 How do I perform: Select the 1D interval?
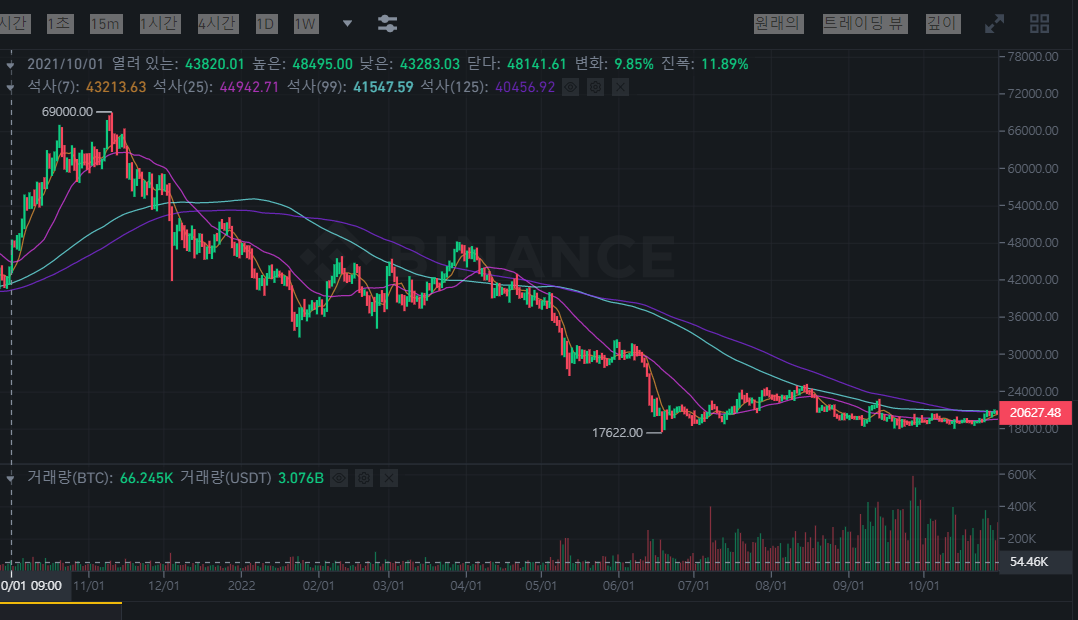click(265, 24)
